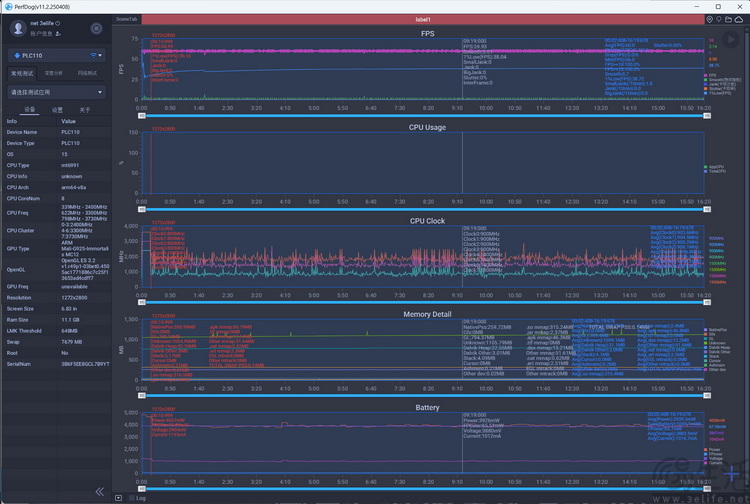Viewport: 750px width, 504px height.
Task: Click the play button on the FPS chart
Action: click(730, 39)
